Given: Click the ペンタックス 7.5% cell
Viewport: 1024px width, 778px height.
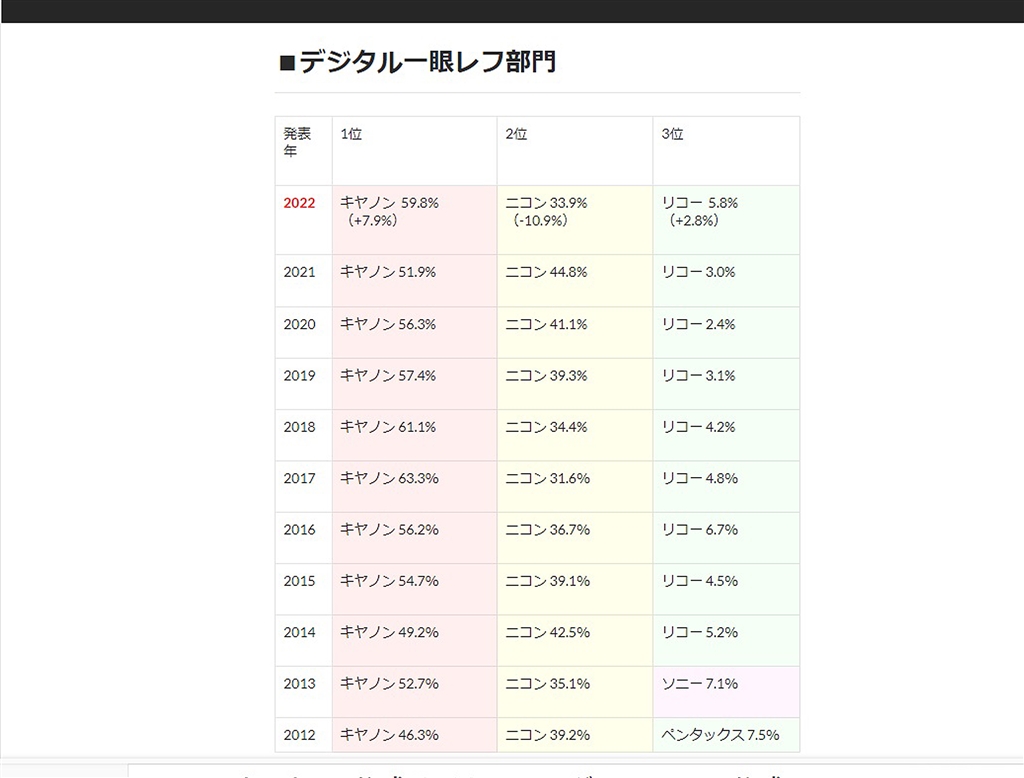Looking at the screenshot, I should 720,735.
